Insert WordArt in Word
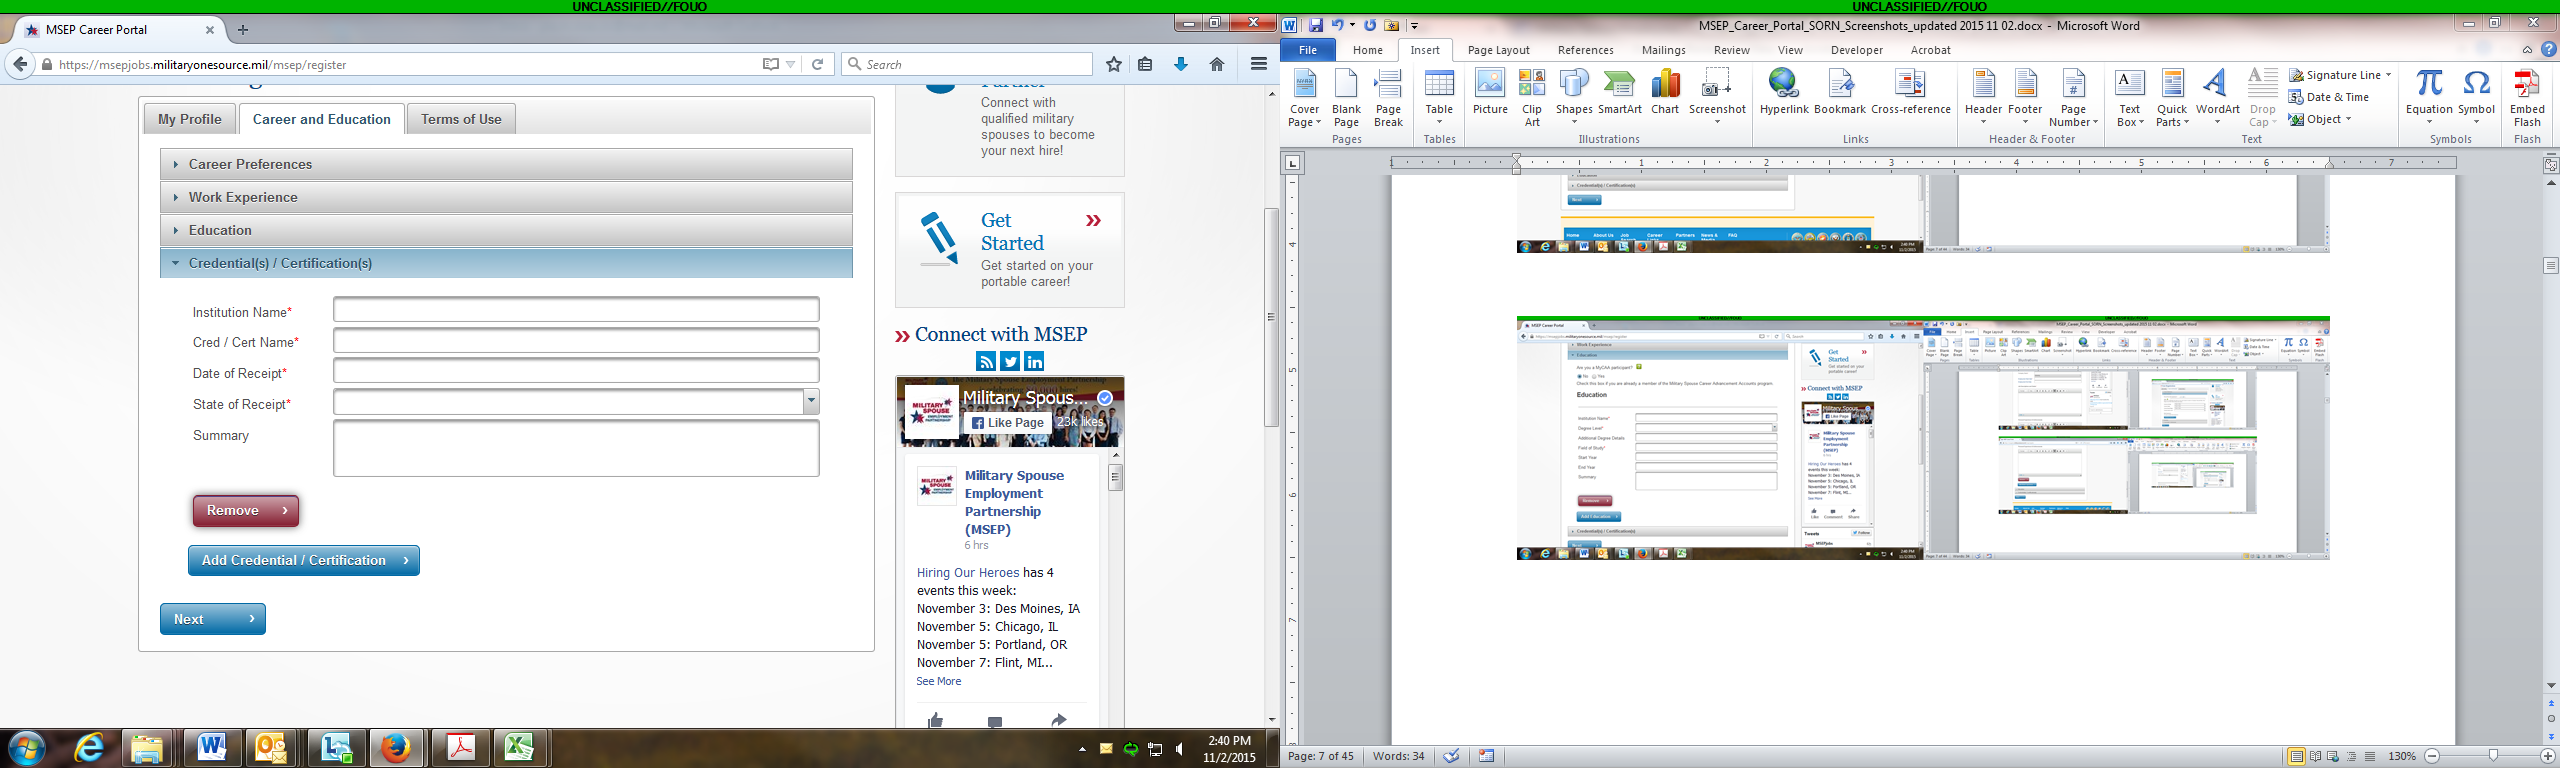The width and height of the screenshot is (2560, 768). [x=2218, y=98]
